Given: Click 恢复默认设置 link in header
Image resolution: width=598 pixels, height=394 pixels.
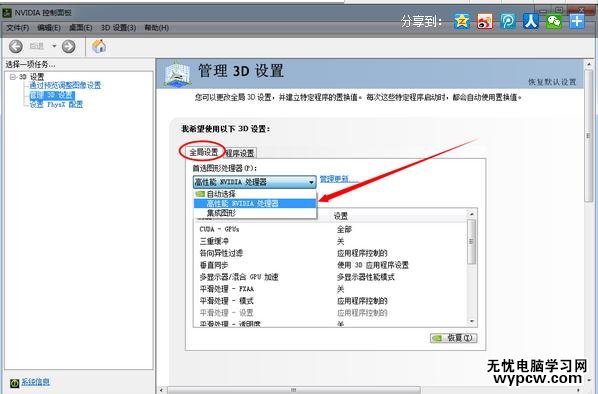Looking at the screenshot, I should [x=552, y=82].
